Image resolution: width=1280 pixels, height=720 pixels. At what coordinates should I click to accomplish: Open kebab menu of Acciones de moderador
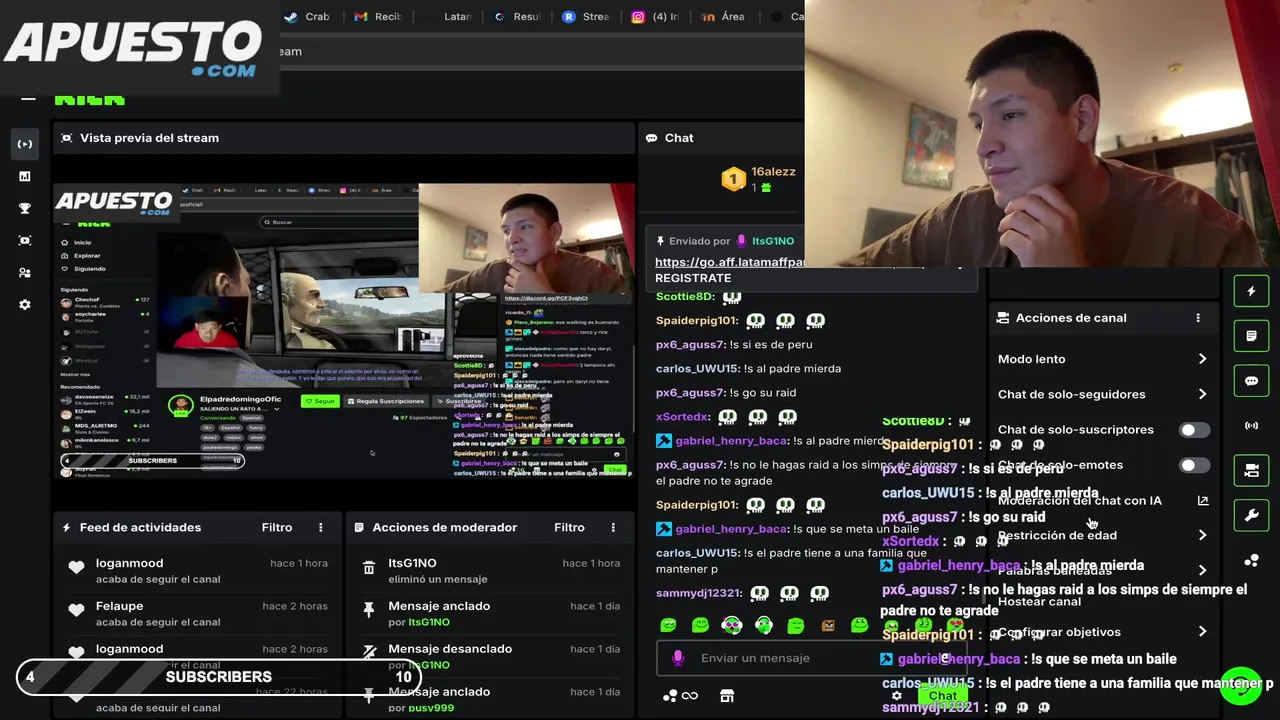613,527
